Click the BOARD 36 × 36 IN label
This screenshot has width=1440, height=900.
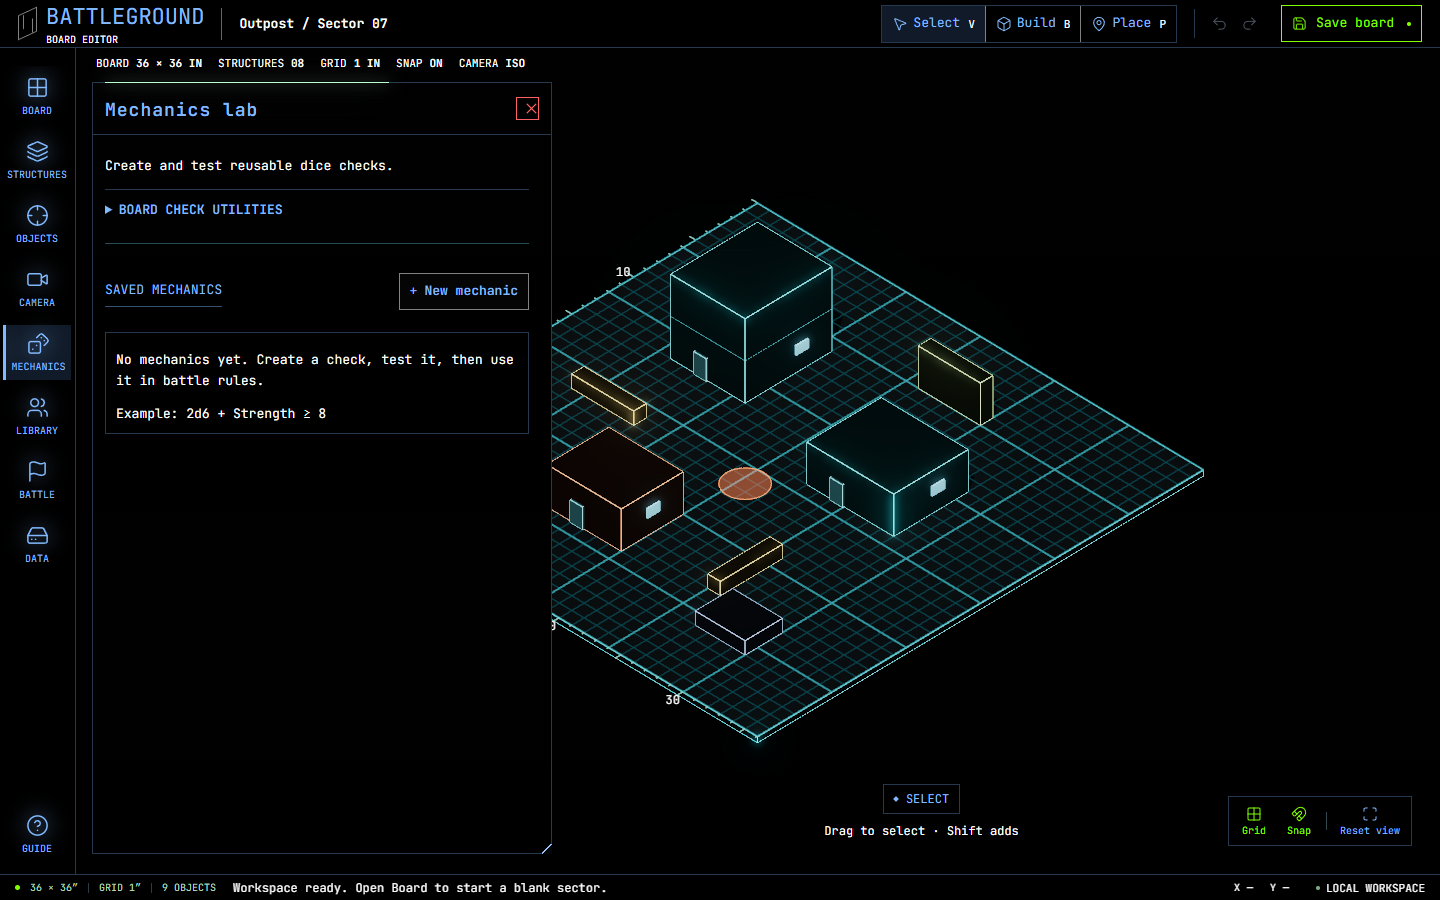click(x=149, y=63)
